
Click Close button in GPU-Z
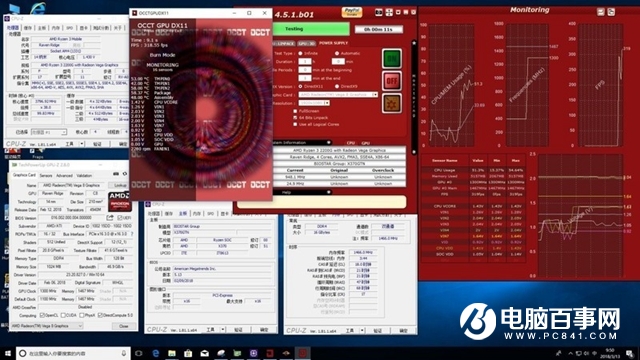pos(124,326)
